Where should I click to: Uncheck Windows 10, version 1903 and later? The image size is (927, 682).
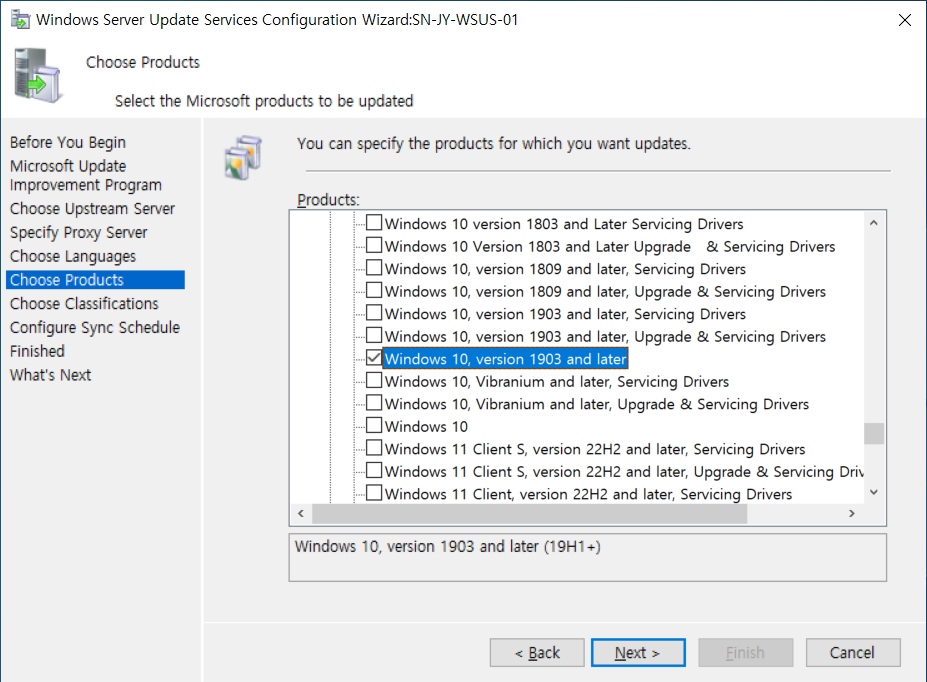pyautogui.click(x=374, y=358)
